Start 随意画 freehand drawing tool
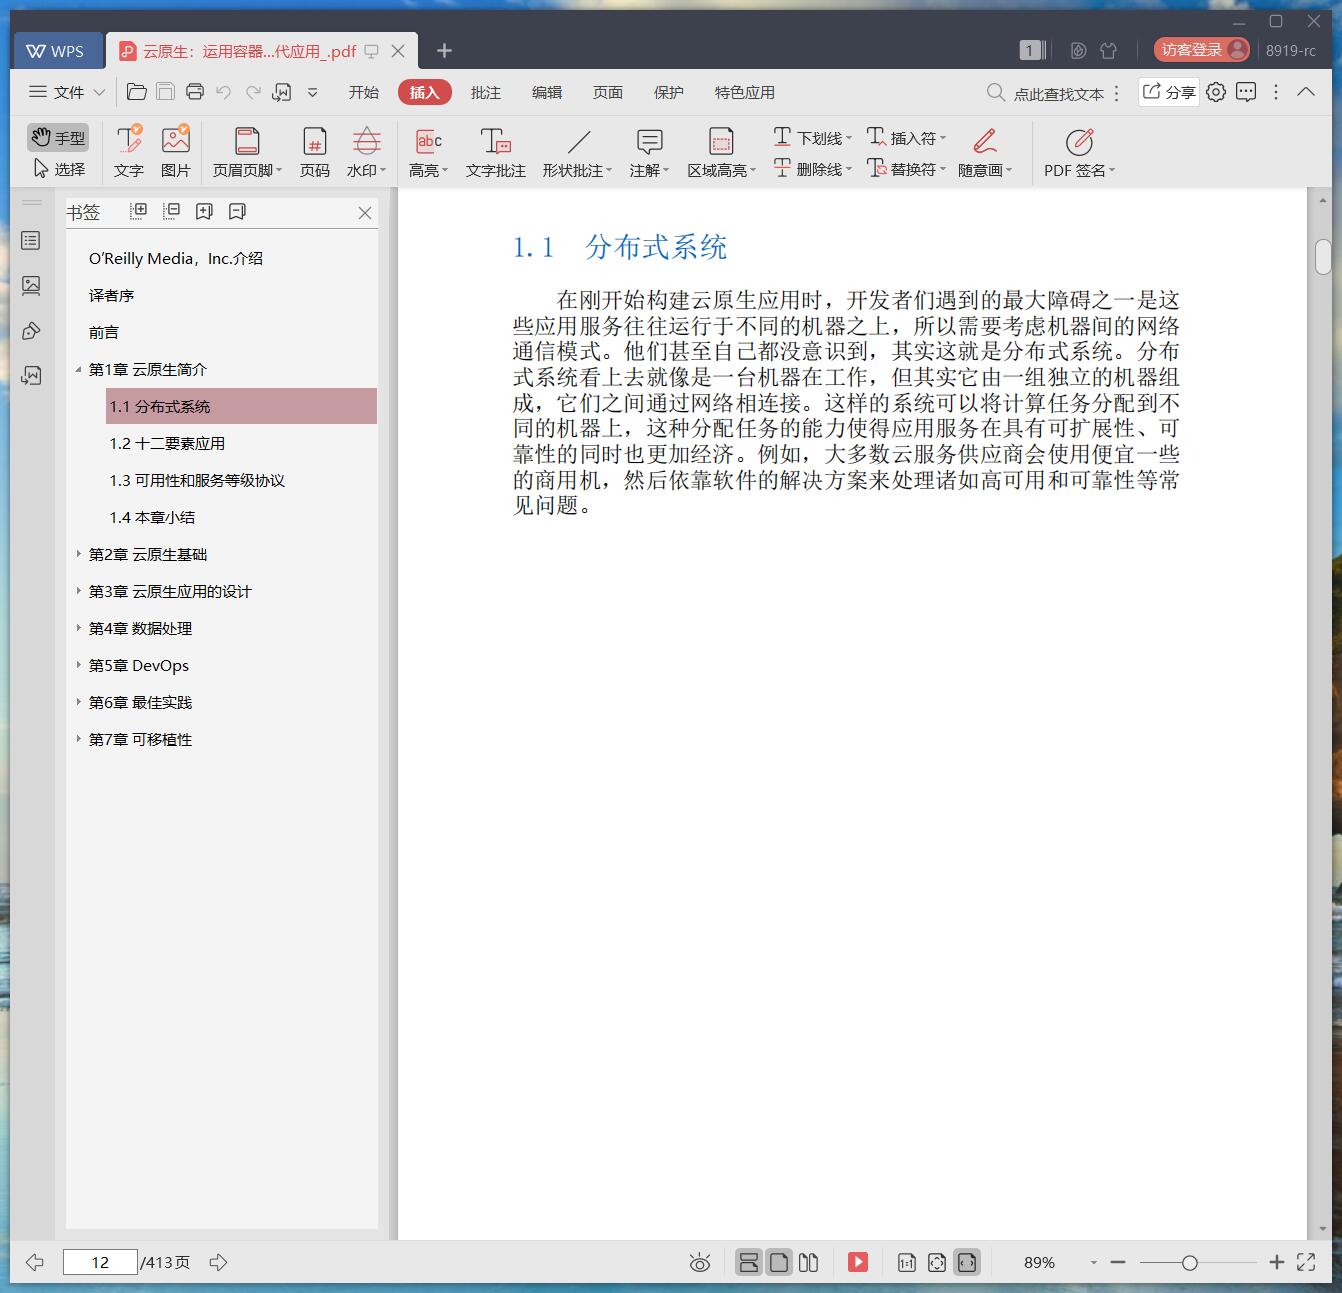This screenshot has width=1342, height=1293. coord(985,151)
